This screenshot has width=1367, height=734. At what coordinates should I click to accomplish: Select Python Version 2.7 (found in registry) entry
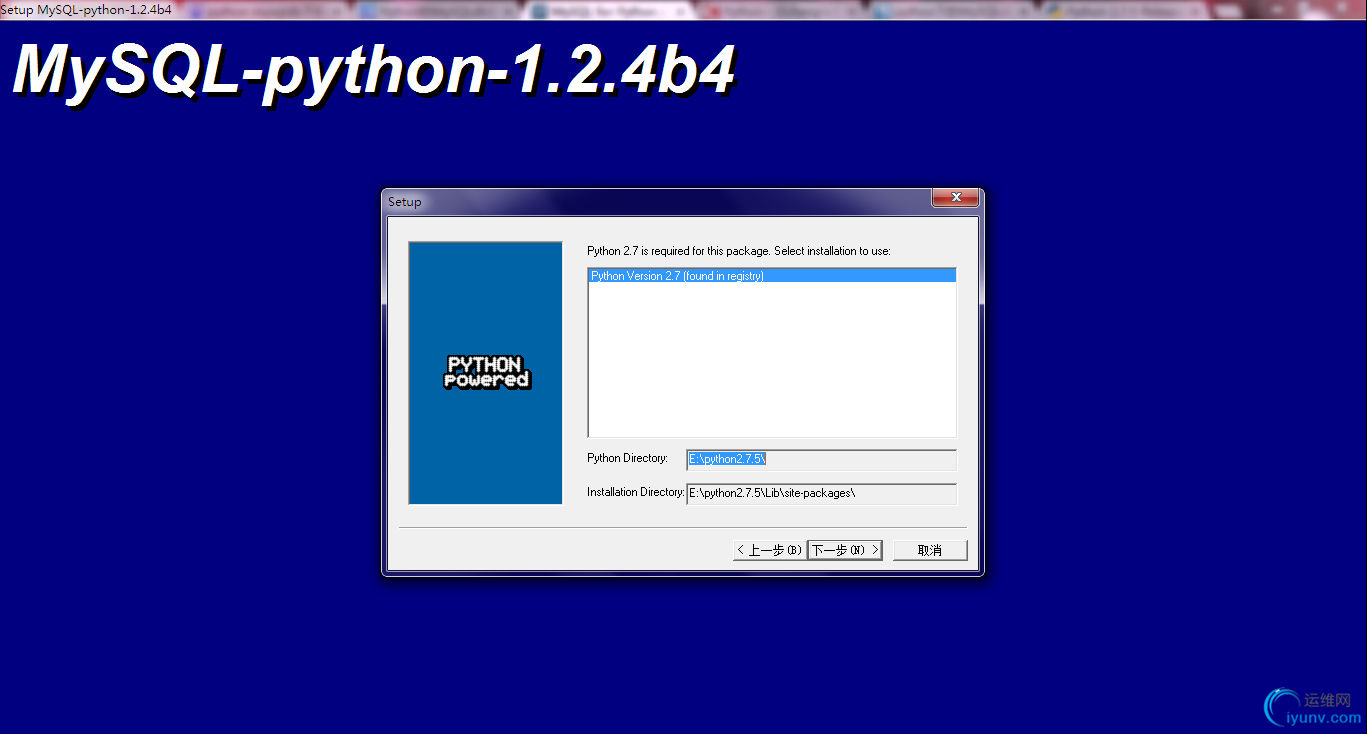772,276
